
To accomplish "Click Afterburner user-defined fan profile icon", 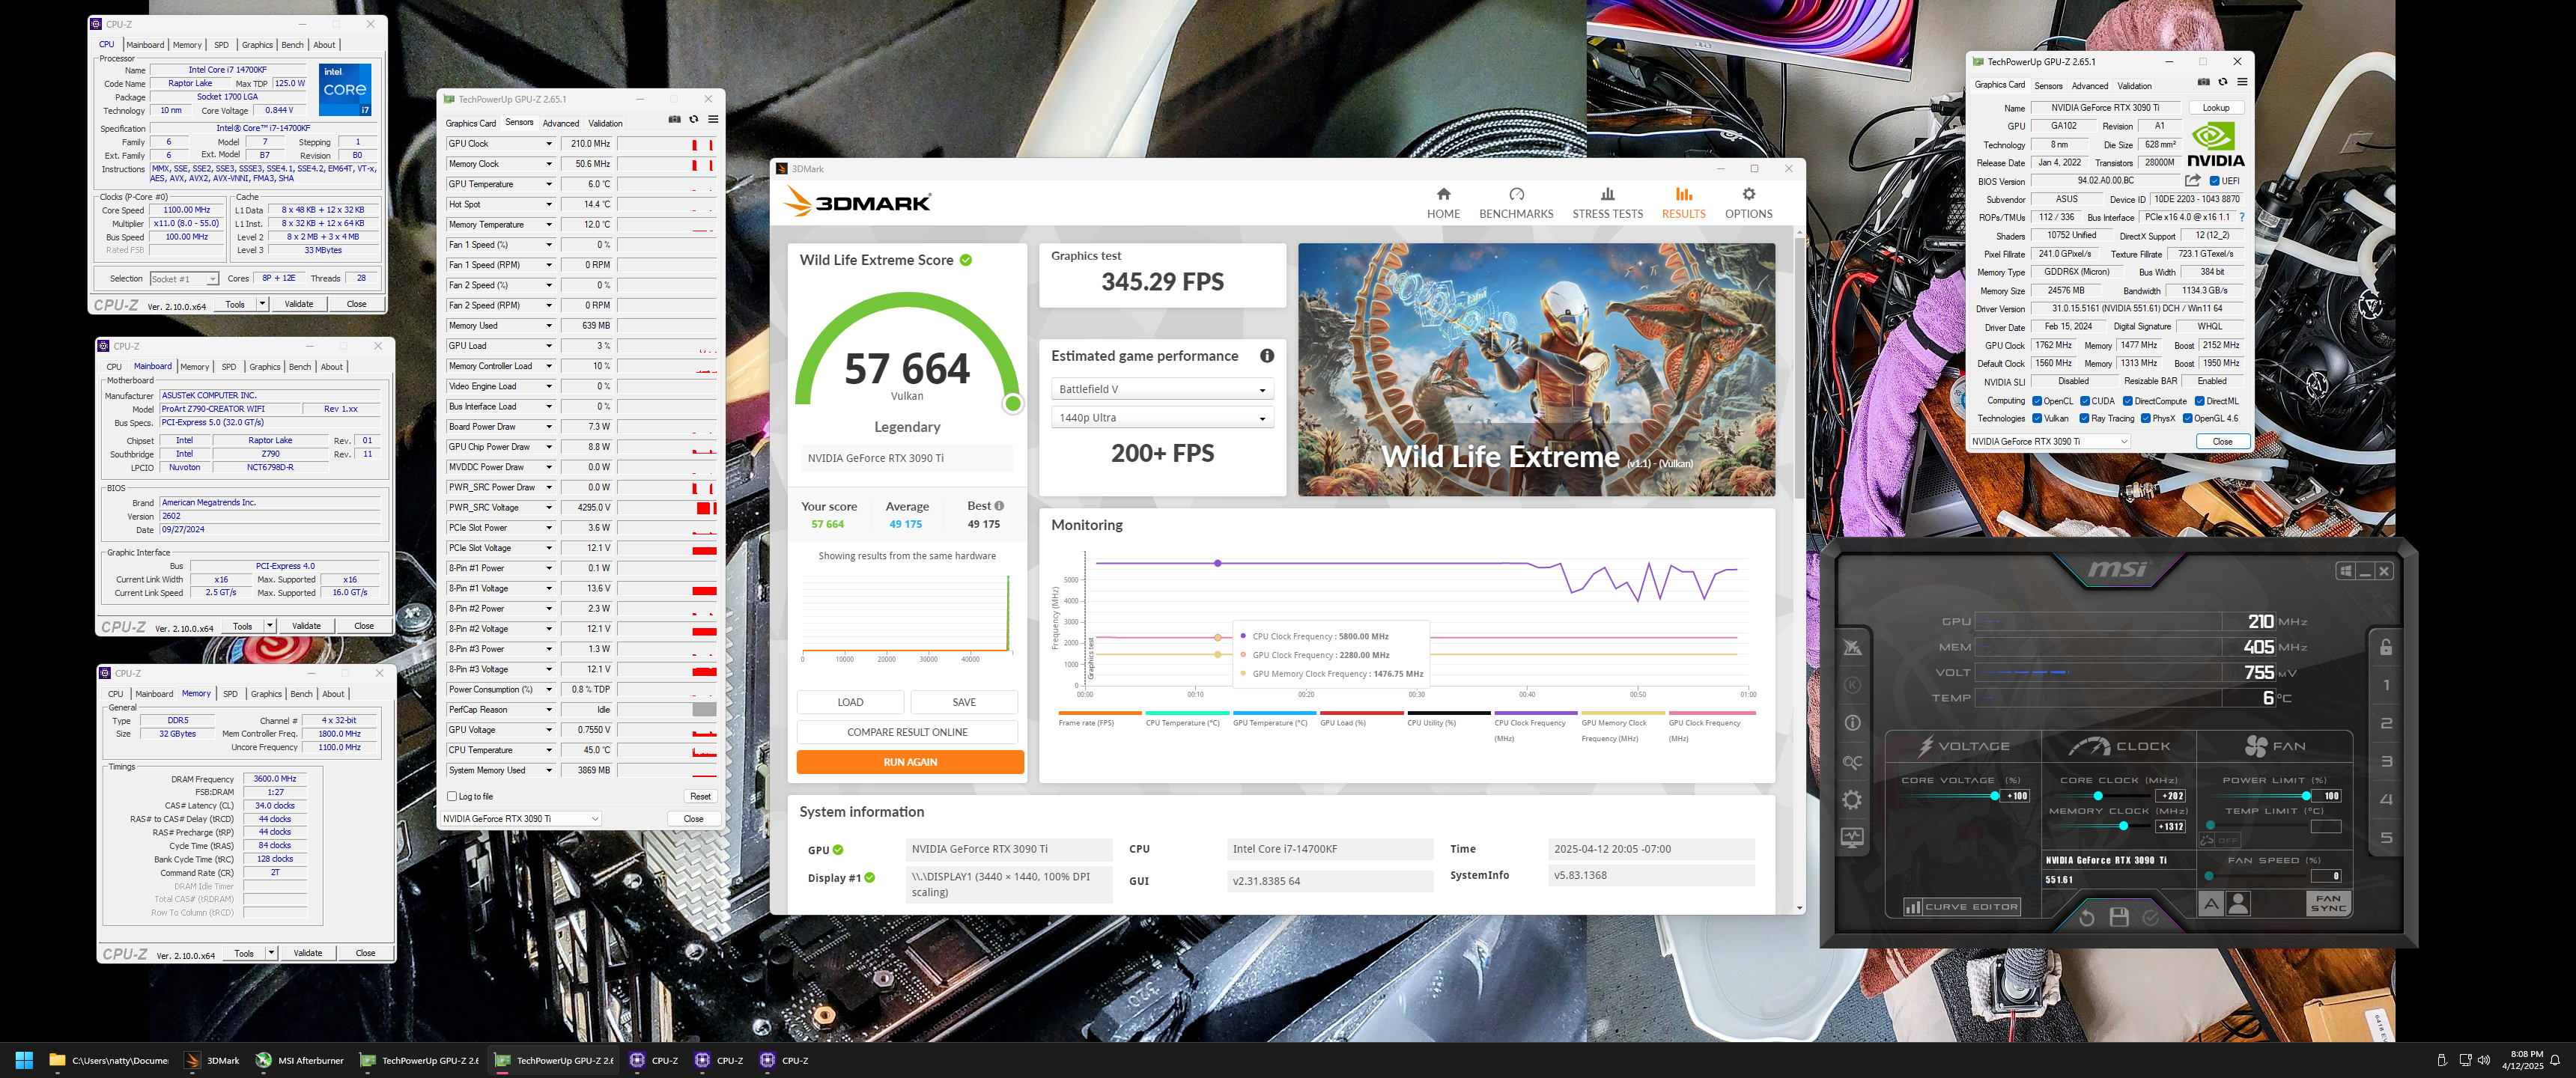I will pos(2239,904).
